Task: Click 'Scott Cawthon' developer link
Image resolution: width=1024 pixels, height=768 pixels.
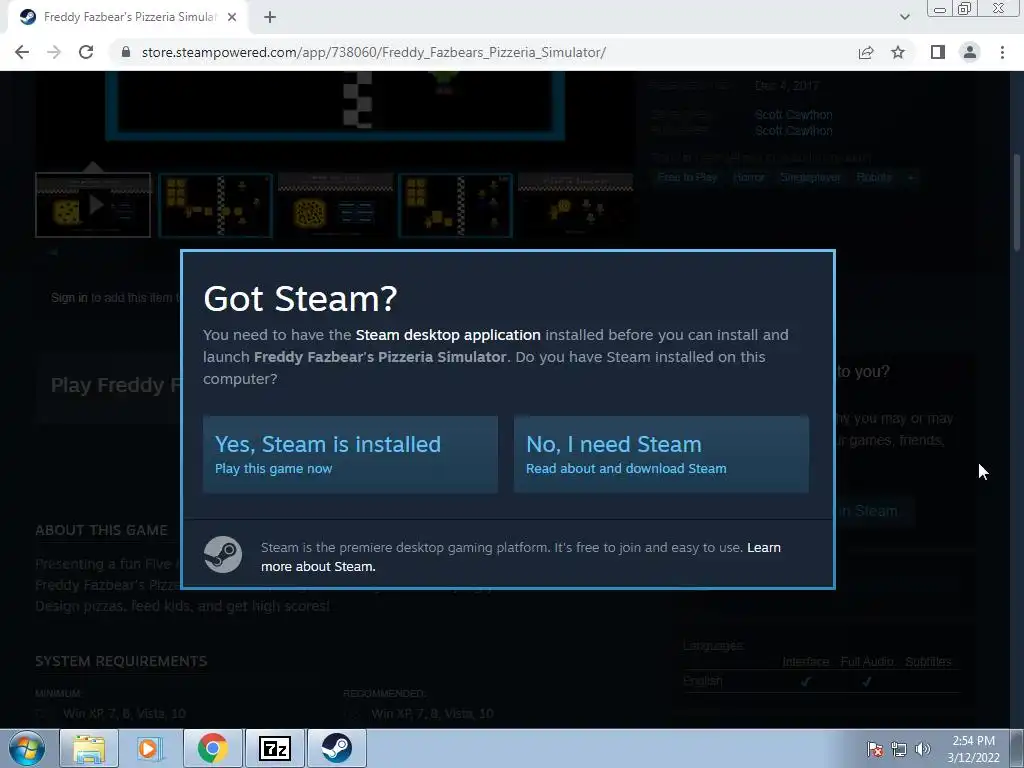Action: click(x=793, y=115)
